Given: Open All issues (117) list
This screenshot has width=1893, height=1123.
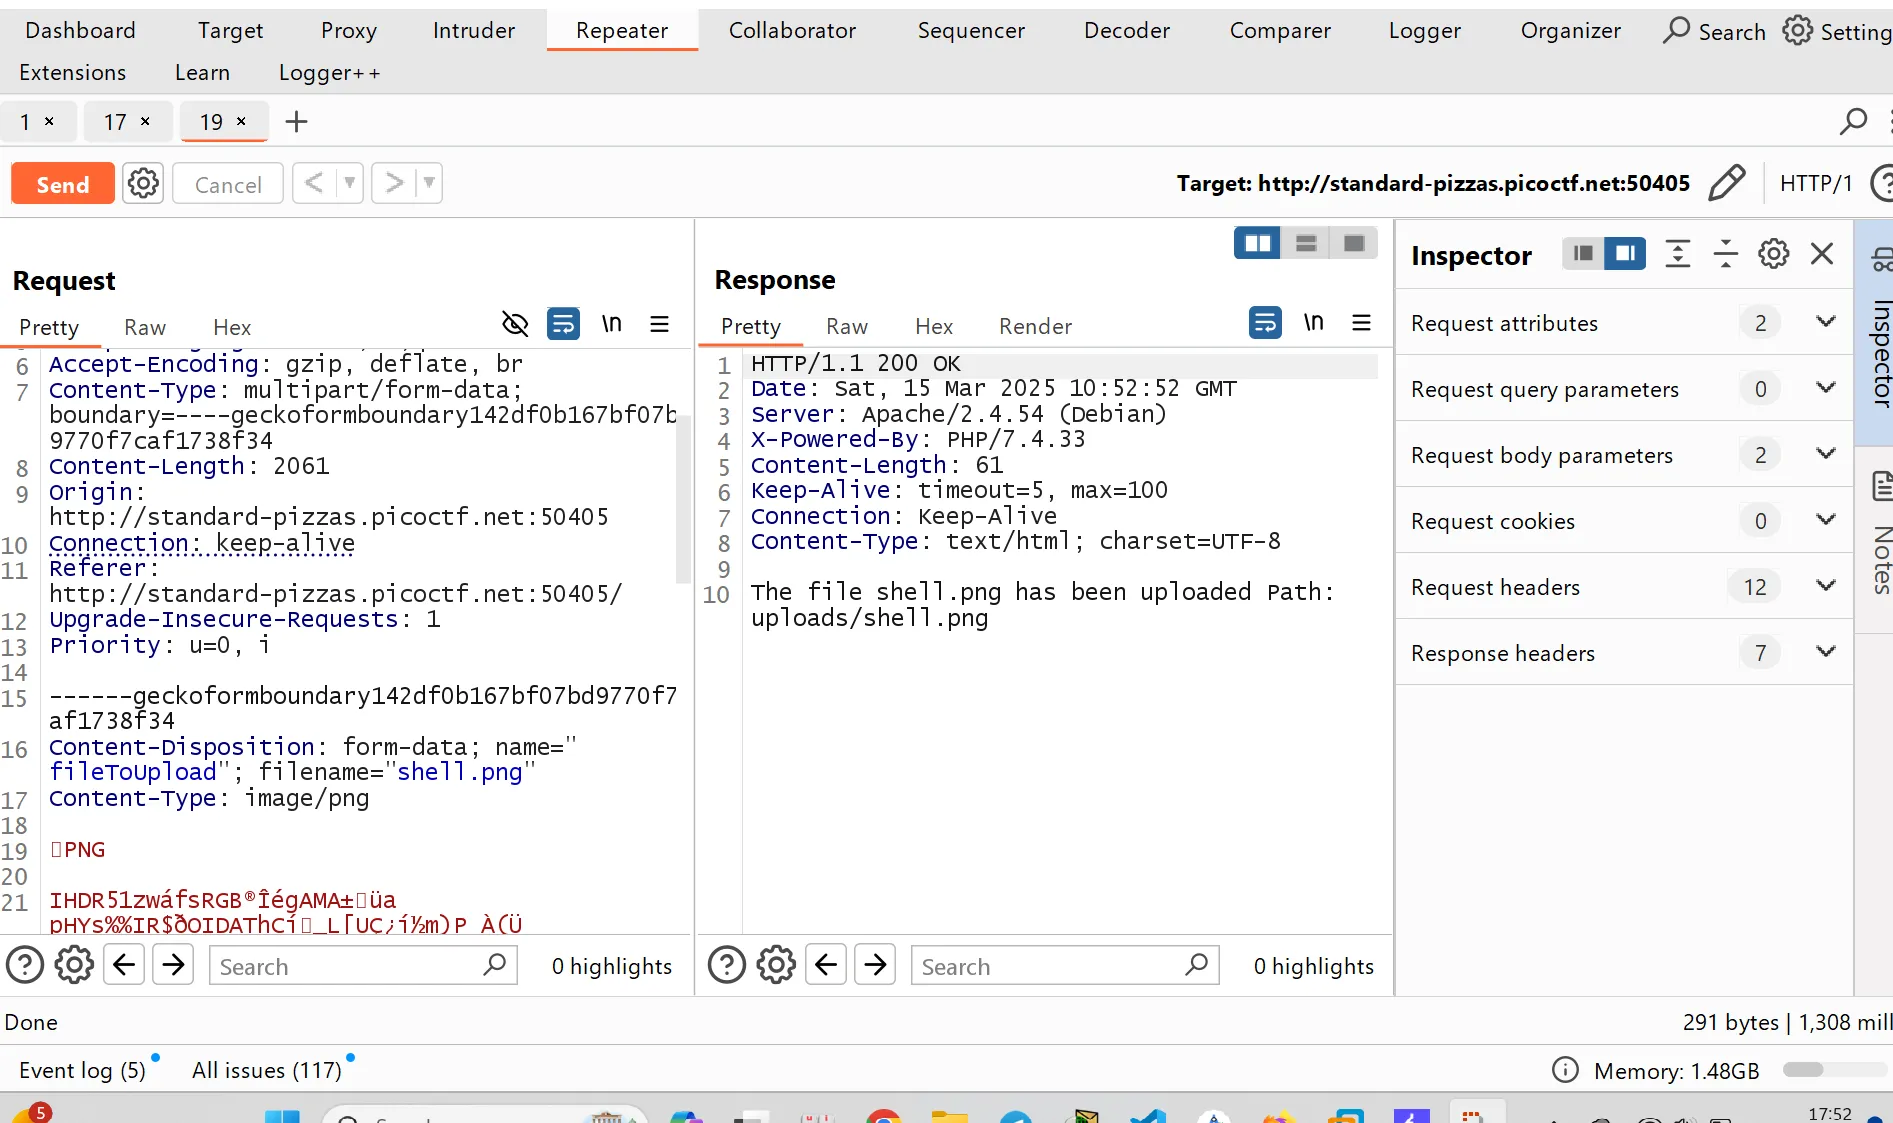Looking at the screenshot, I should coord(267,1071).
